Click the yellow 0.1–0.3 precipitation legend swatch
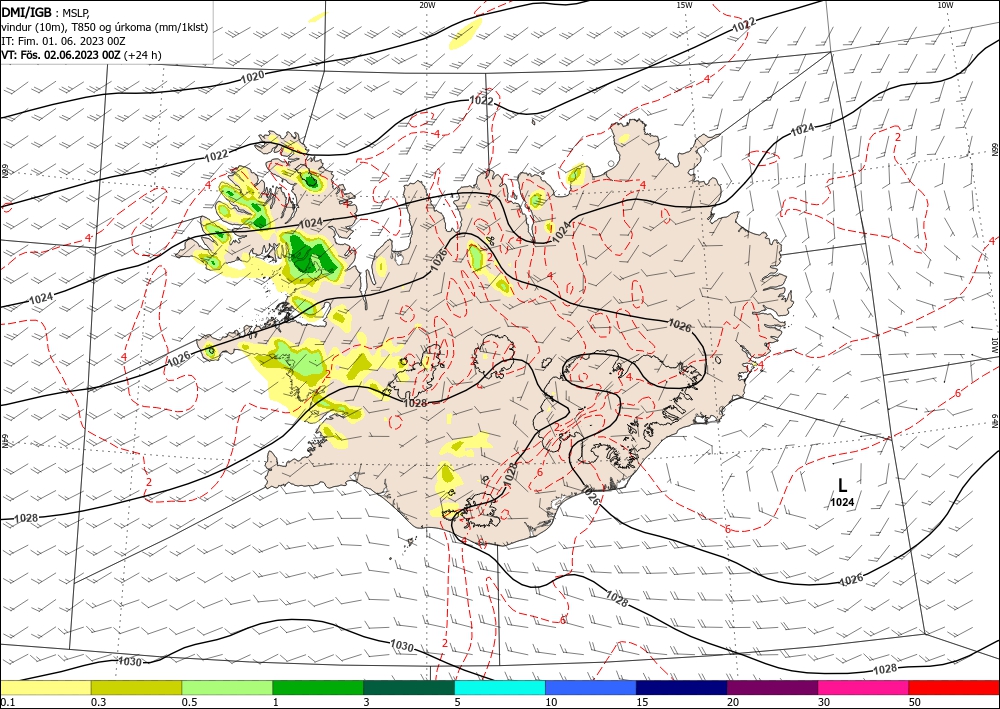The height and width of the screenshot is (709, 1000). 46,687
